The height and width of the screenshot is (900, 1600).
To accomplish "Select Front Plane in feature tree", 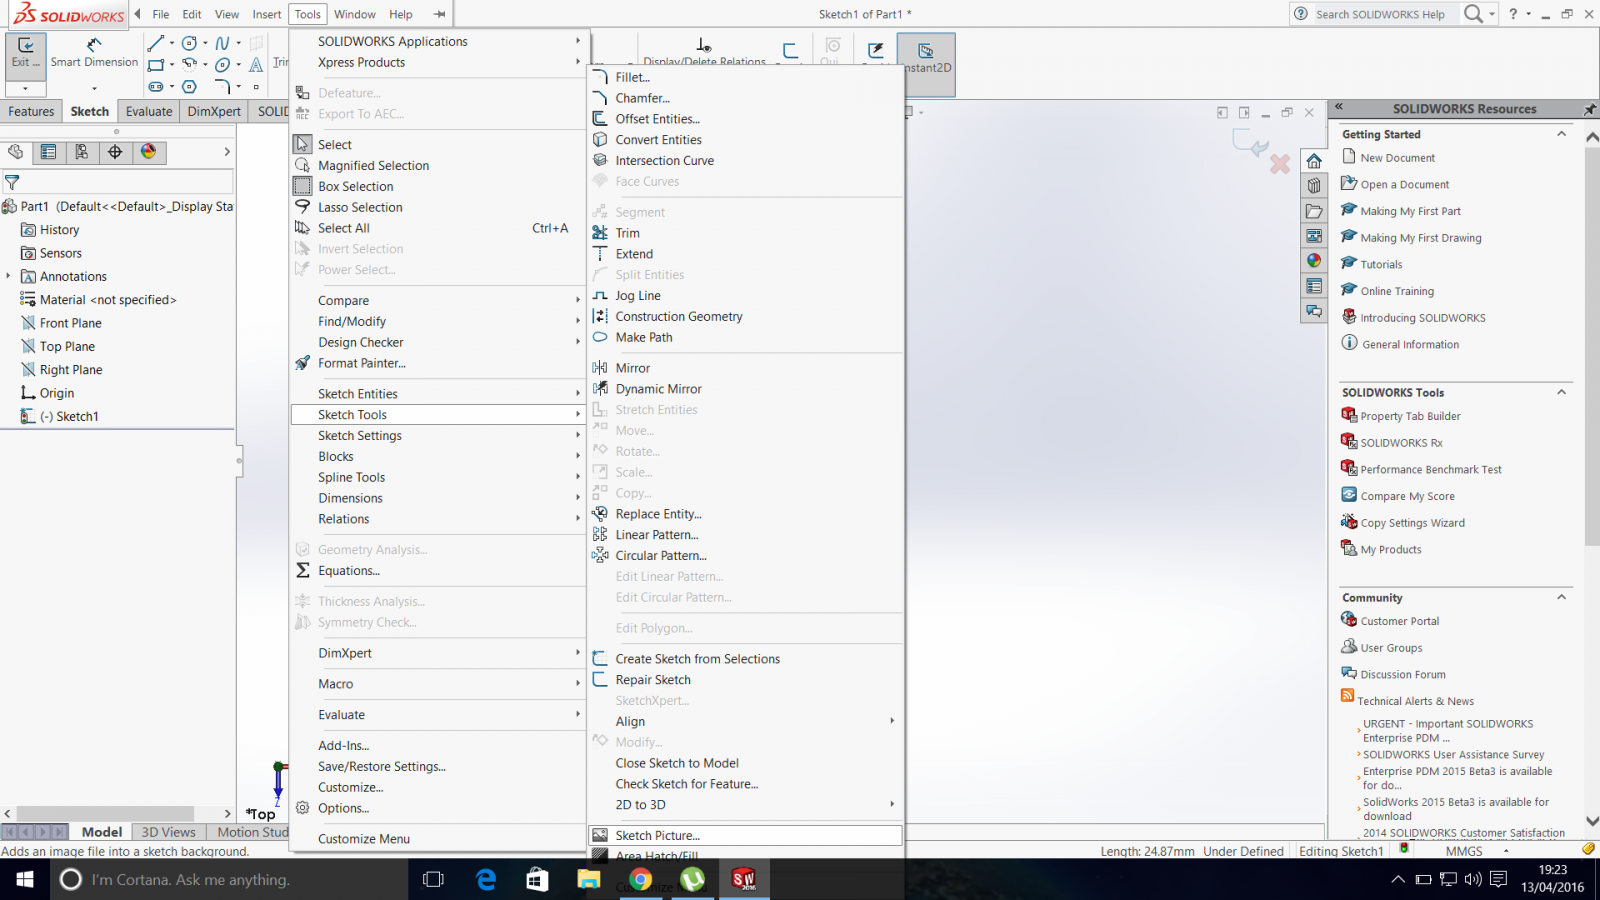I will point(70,323).
